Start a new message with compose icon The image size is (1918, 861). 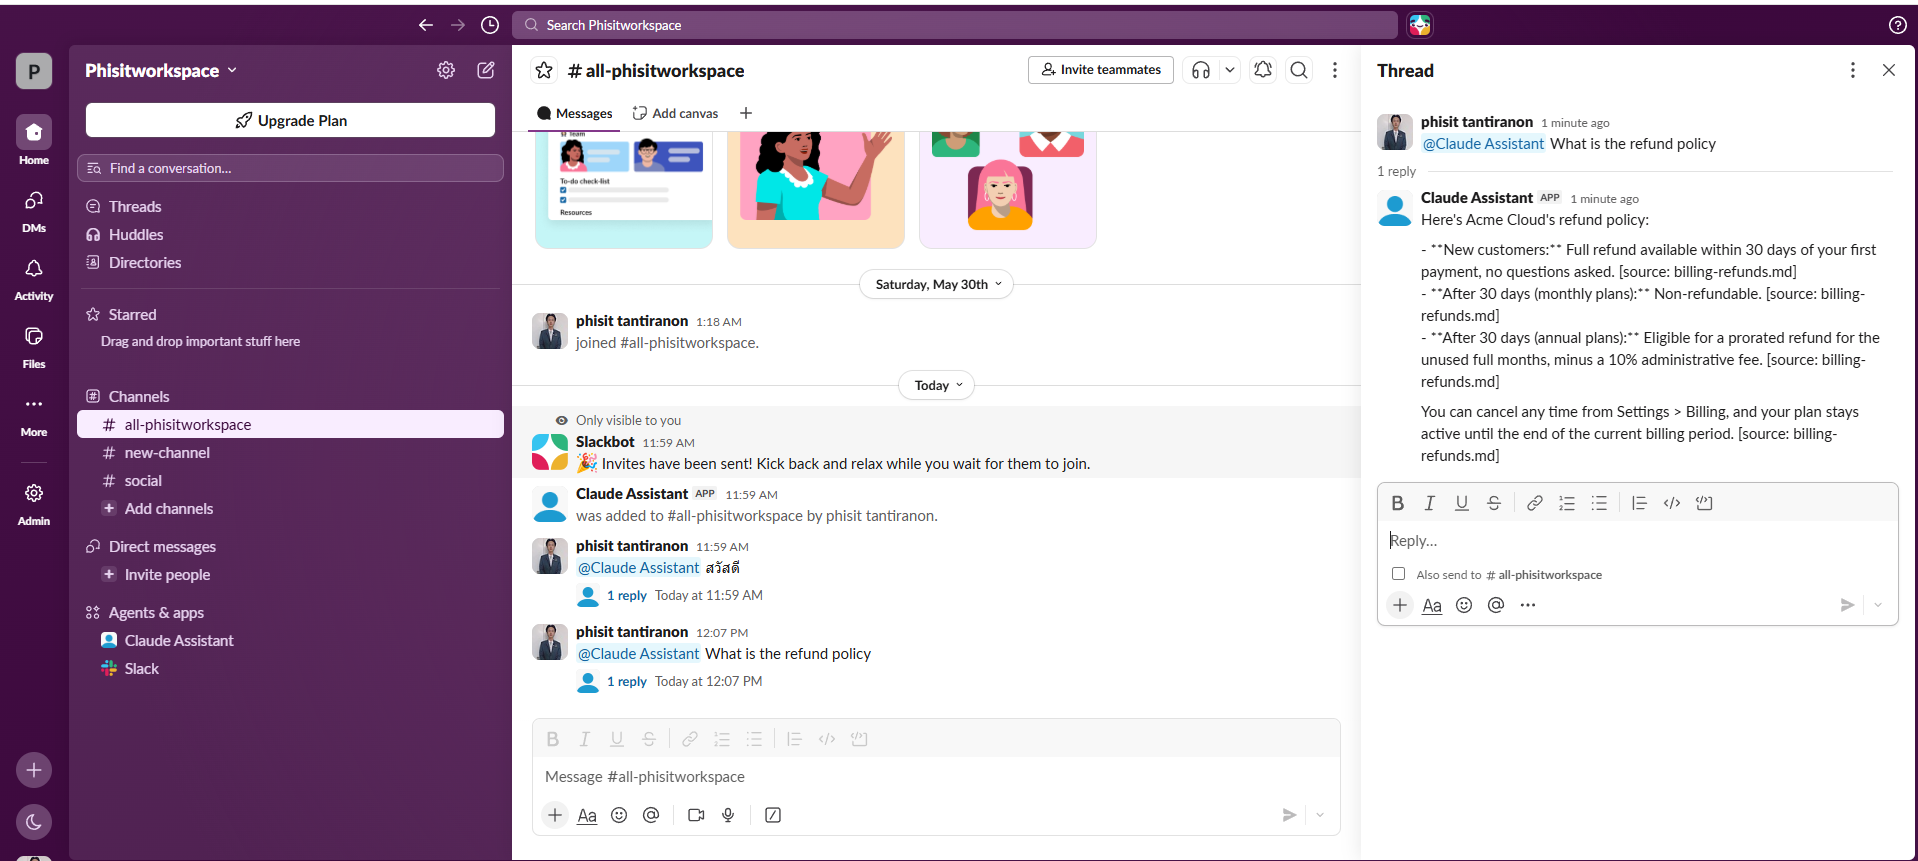click(486, 70)
